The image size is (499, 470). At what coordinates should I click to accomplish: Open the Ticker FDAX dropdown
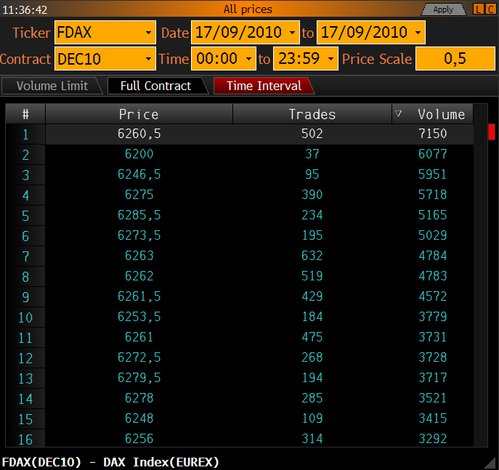tap(105, 32)
